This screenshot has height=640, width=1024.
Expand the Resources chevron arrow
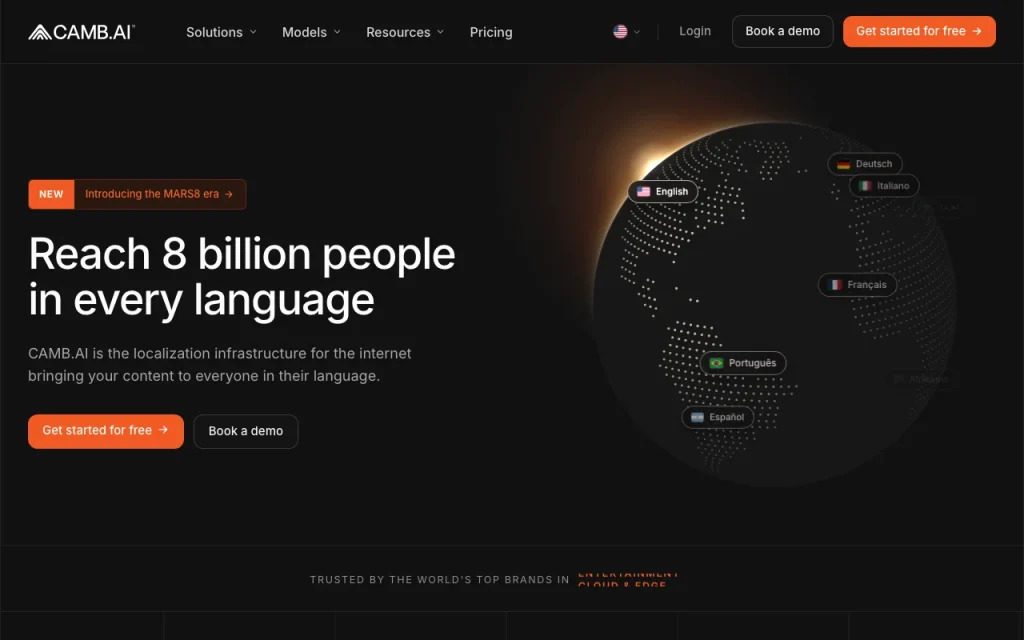point(440,32)
